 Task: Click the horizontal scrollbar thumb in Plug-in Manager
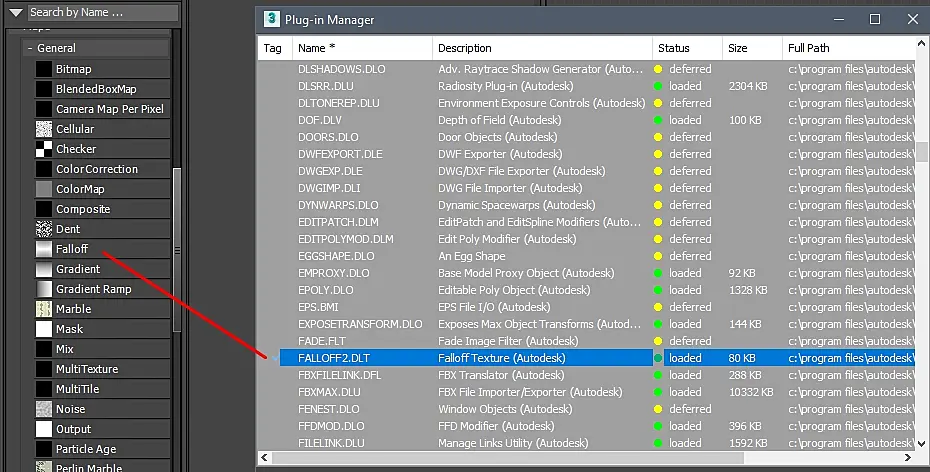(508, 457)
